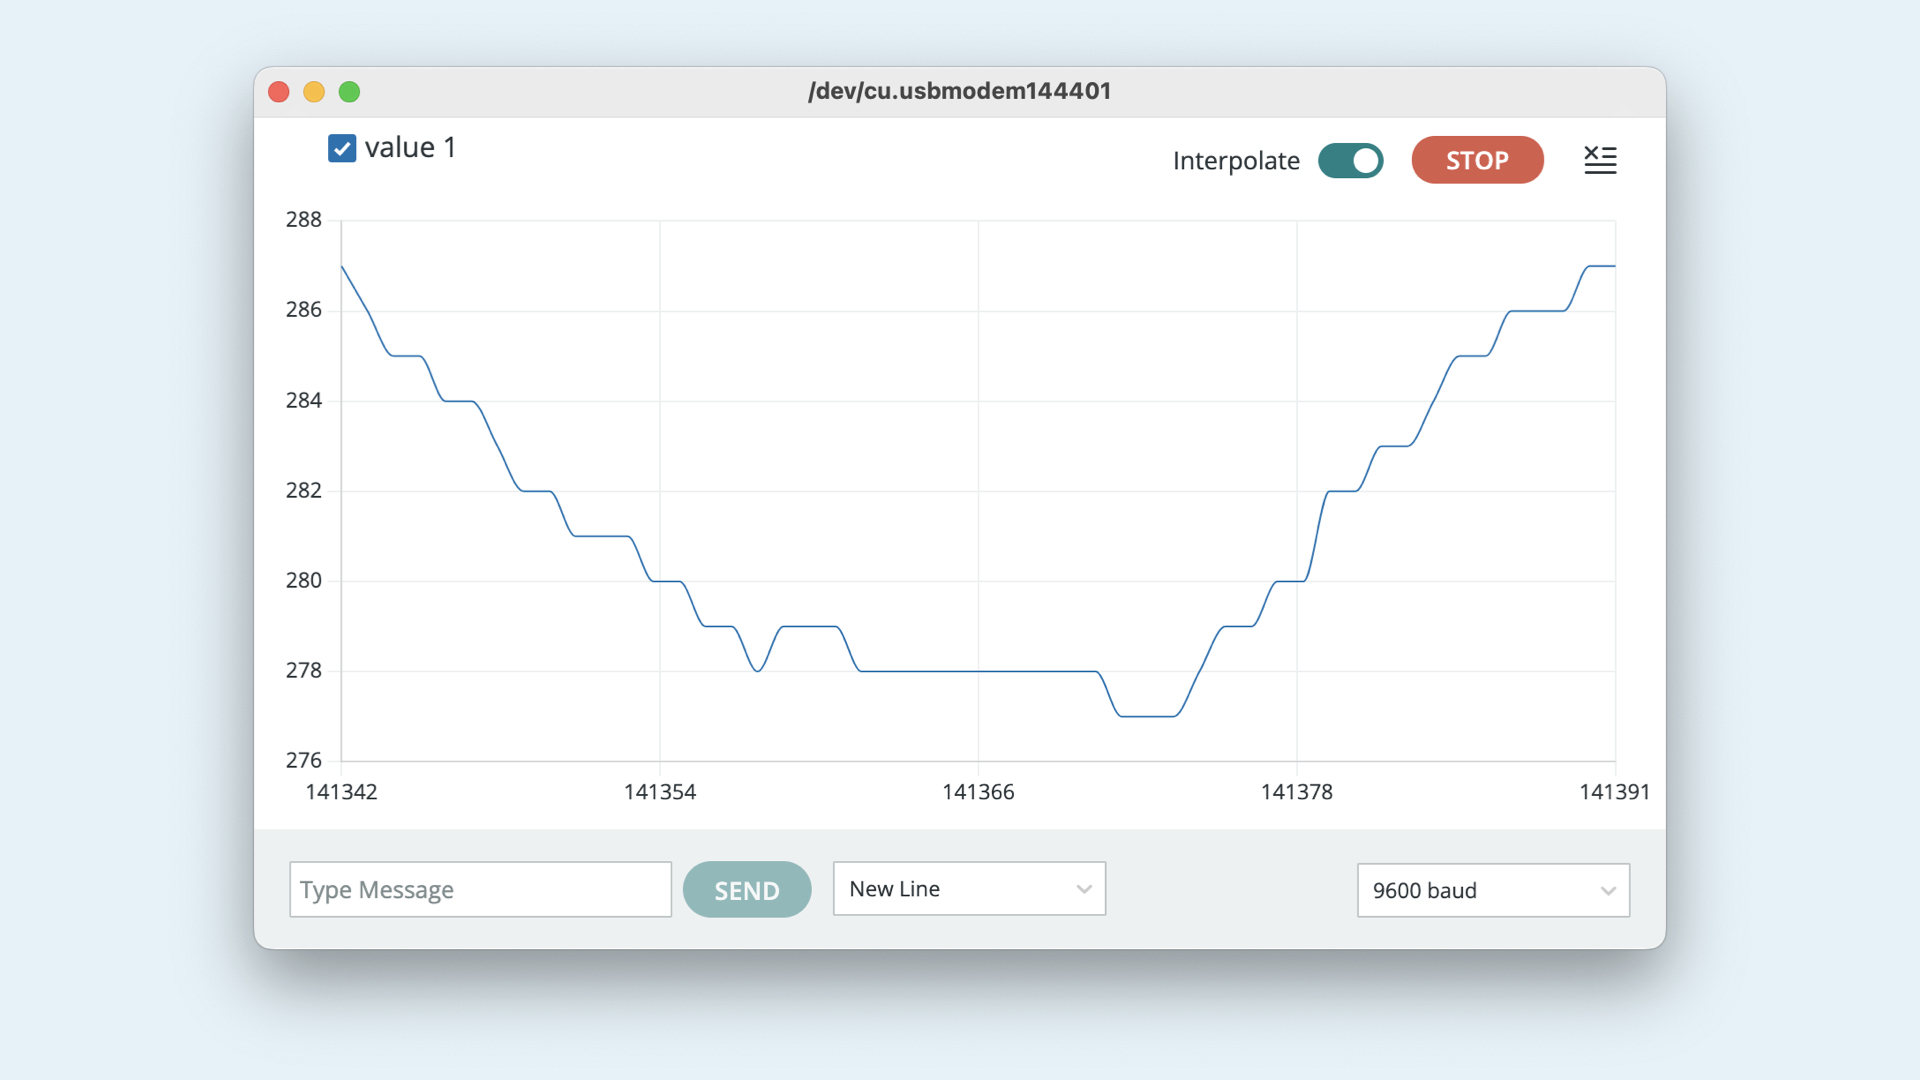
Task: Click the baud rate chevron arrow
Action: (1608, 891)
